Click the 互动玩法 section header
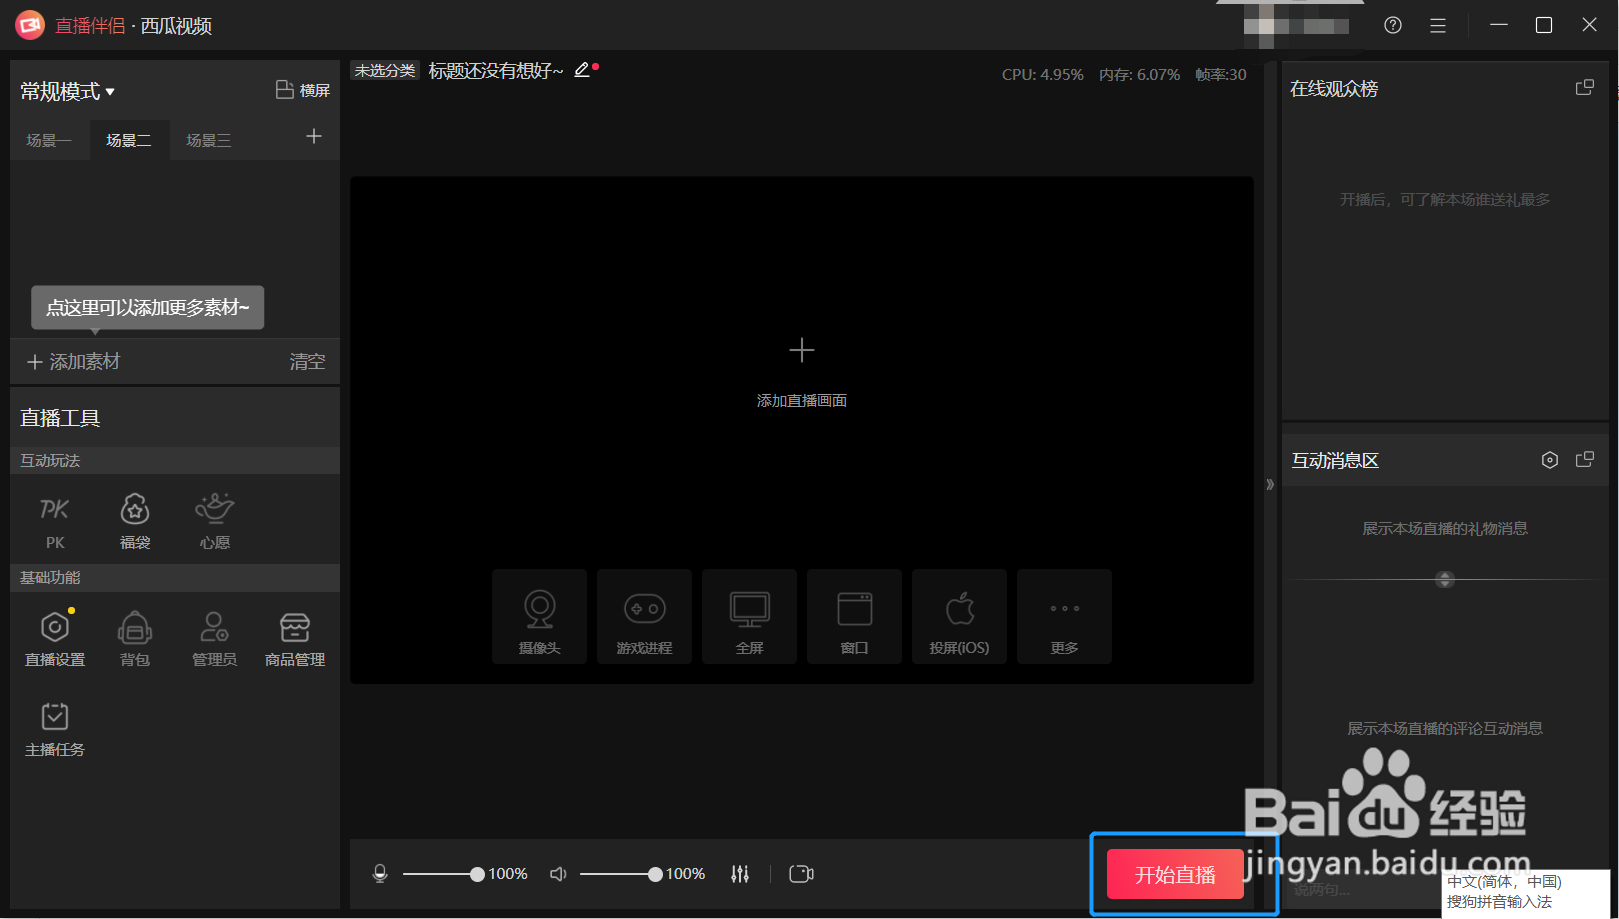The image size is (1619, 919). [x=175, y=460]
